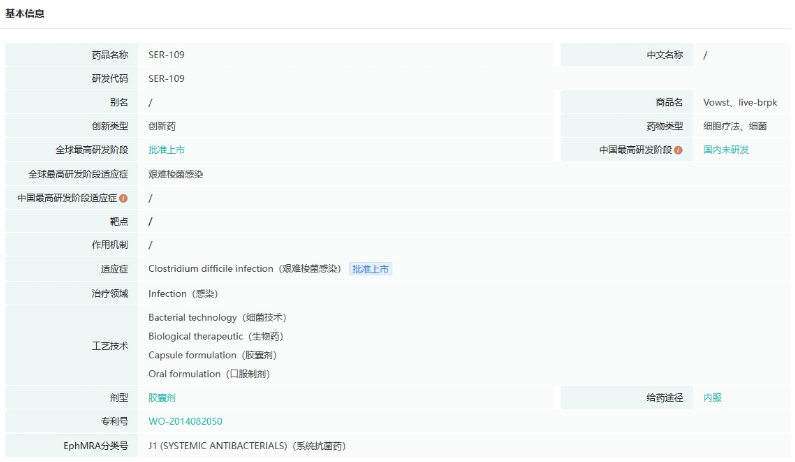The image size is (795, 462).
Task: Click the 工艺技术 field label
Action: coord(110,346)
